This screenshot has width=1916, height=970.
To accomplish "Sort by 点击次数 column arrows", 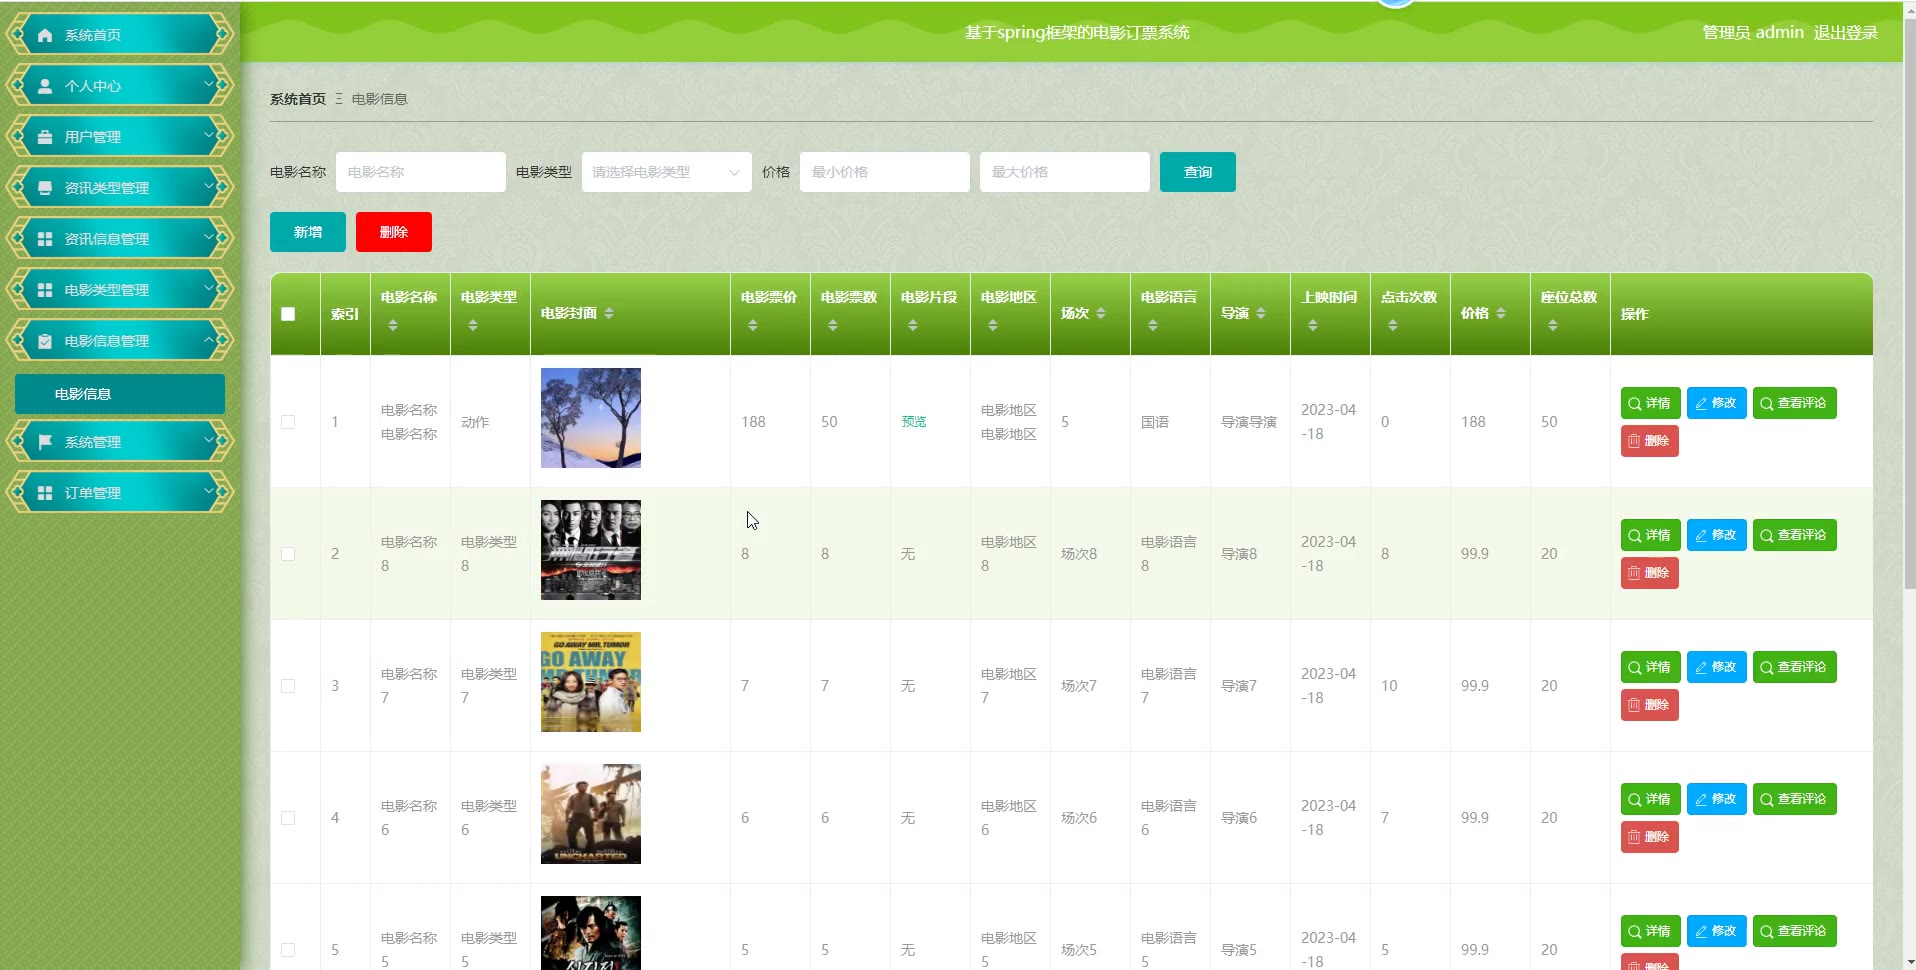I will point(1393,325).
